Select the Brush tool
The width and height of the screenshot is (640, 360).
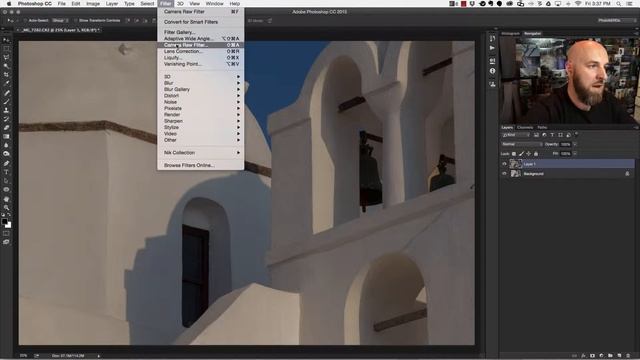(x=6, y=102)
